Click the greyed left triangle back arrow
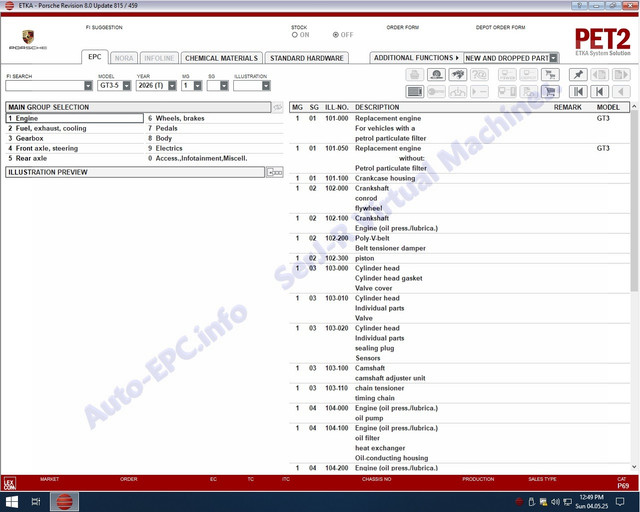Screen dimensions: 640x512 tap(621, 91)
